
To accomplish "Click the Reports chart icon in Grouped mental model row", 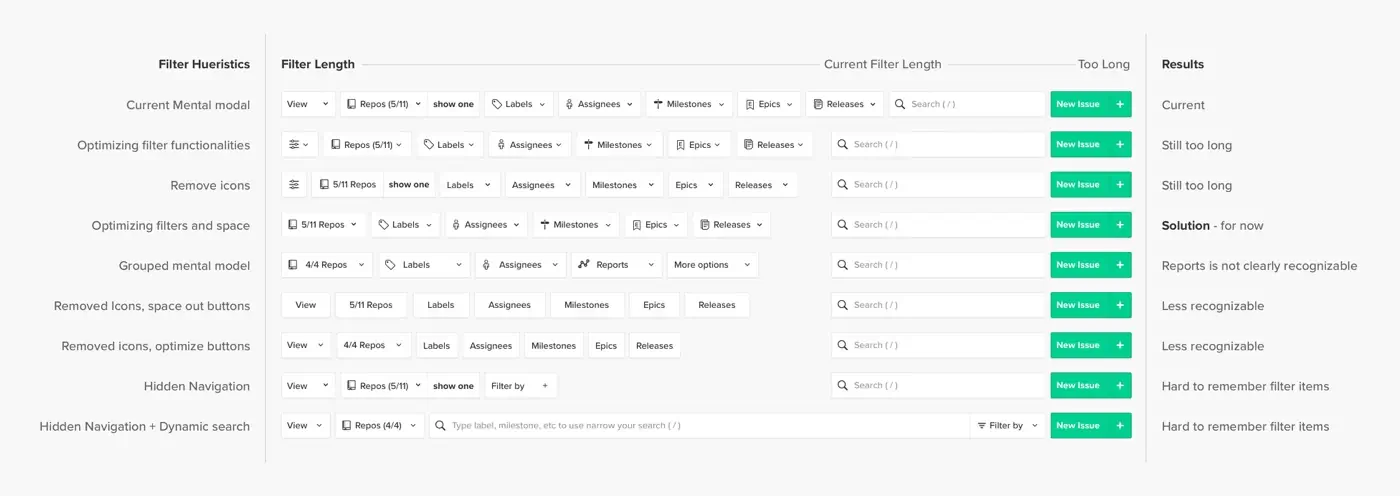I will pos(584,265).
